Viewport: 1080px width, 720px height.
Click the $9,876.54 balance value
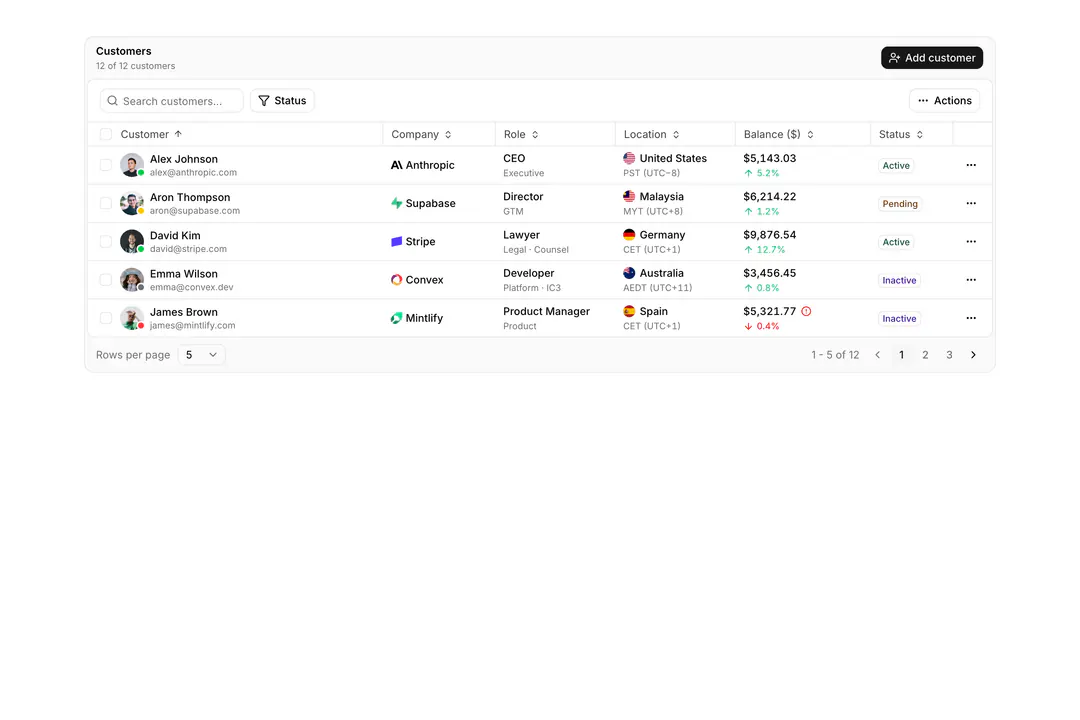point(769,235)
